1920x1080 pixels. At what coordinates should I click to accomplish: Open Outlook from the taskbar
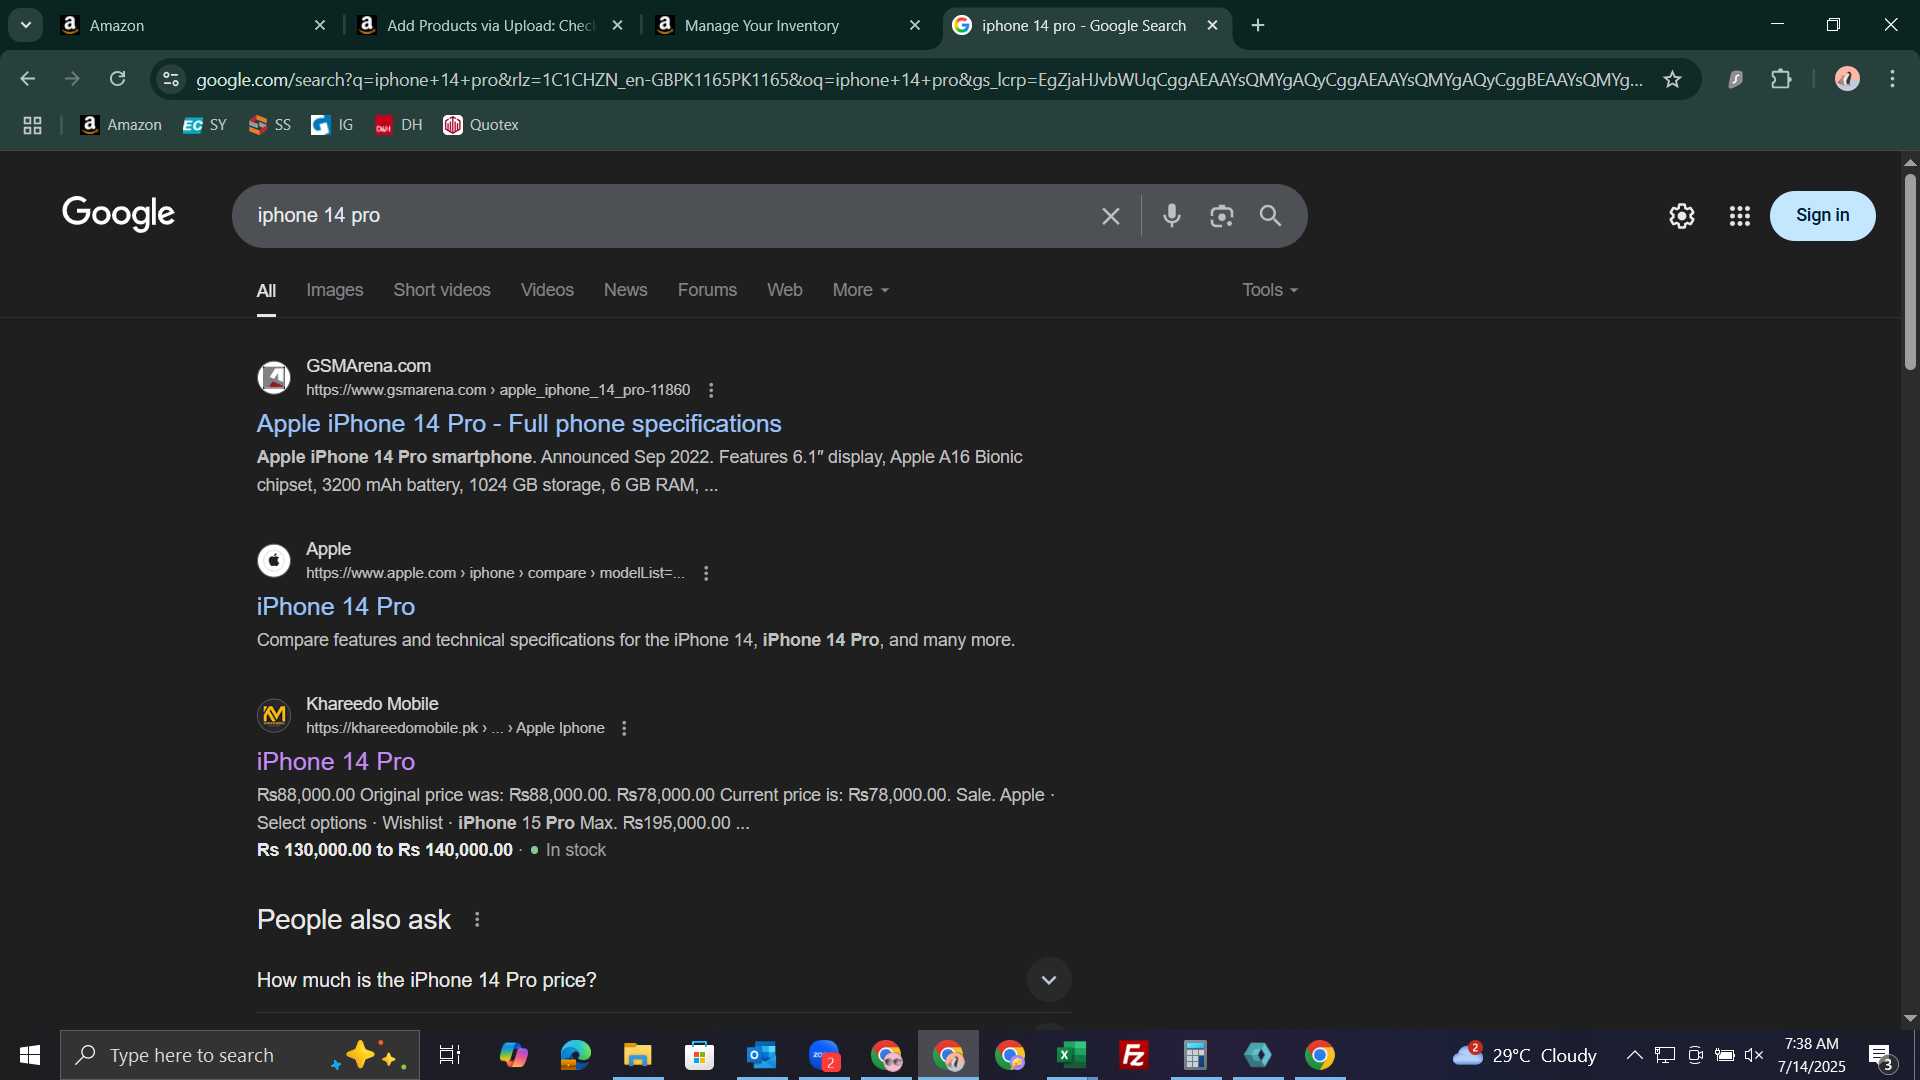(762, 1056)
